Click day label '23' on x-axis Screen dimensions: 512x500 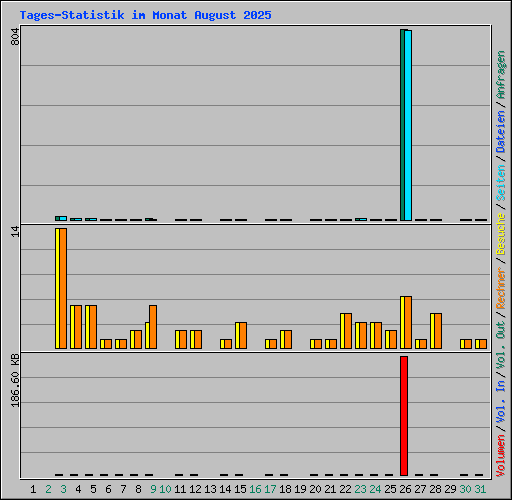point(360,489)
